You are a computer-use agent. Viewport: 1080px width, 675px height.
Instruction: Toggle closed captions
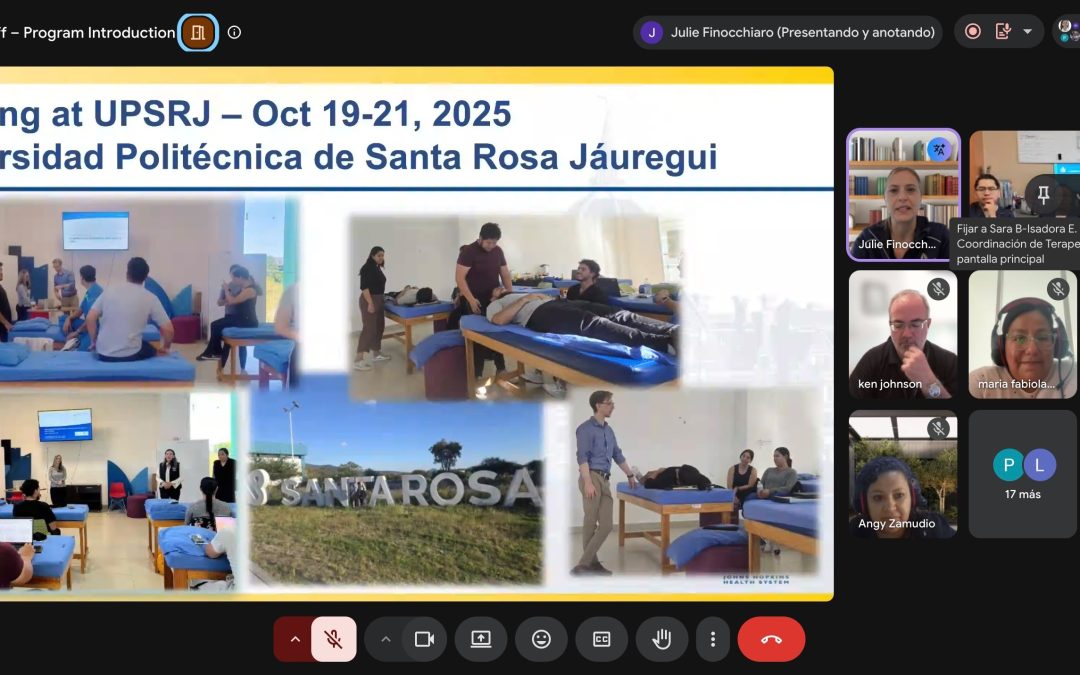pos(601,639)
